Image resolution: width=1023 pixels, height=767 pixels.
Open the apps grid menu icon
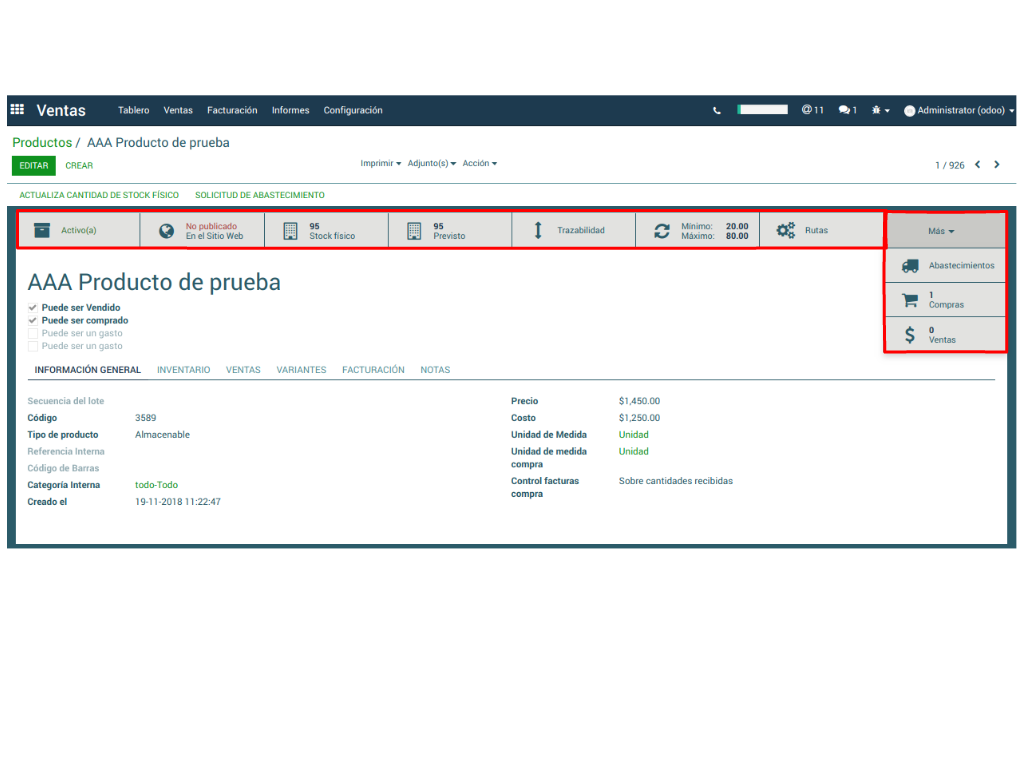17,110
